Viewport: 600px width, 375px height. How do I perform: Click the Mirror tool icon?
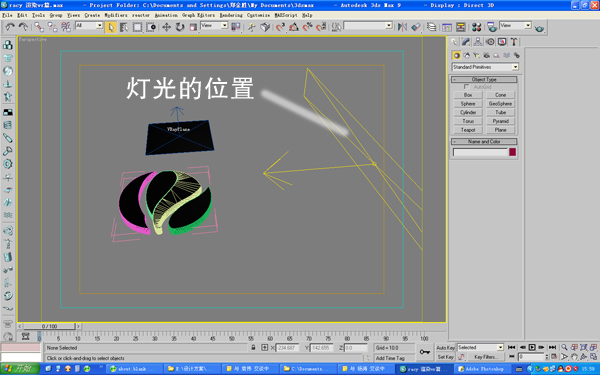pos(402,27)
